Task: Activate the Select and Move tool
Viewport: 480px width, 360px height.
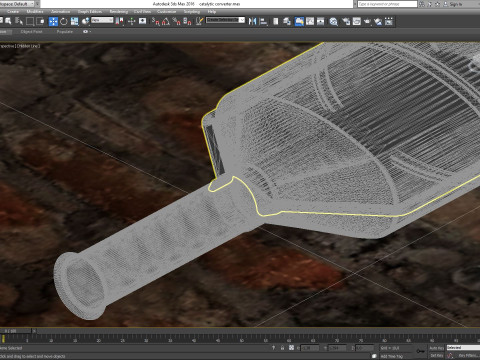Action: (53, 22)
